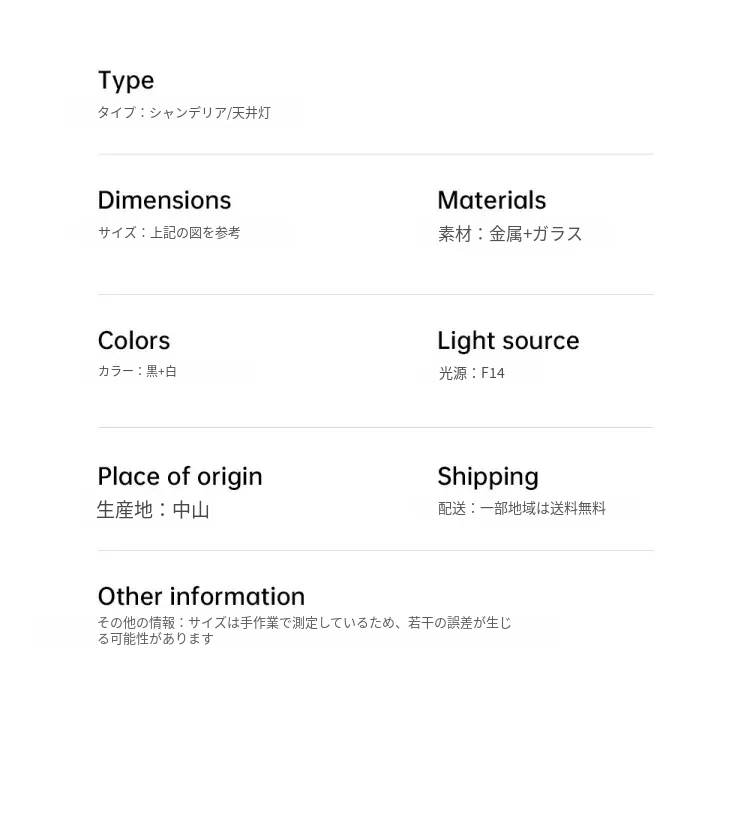This screenshot has width=750, height=839.
Task: Select the サイズ：上記の図を参考 text
Action: coord(169,233)
